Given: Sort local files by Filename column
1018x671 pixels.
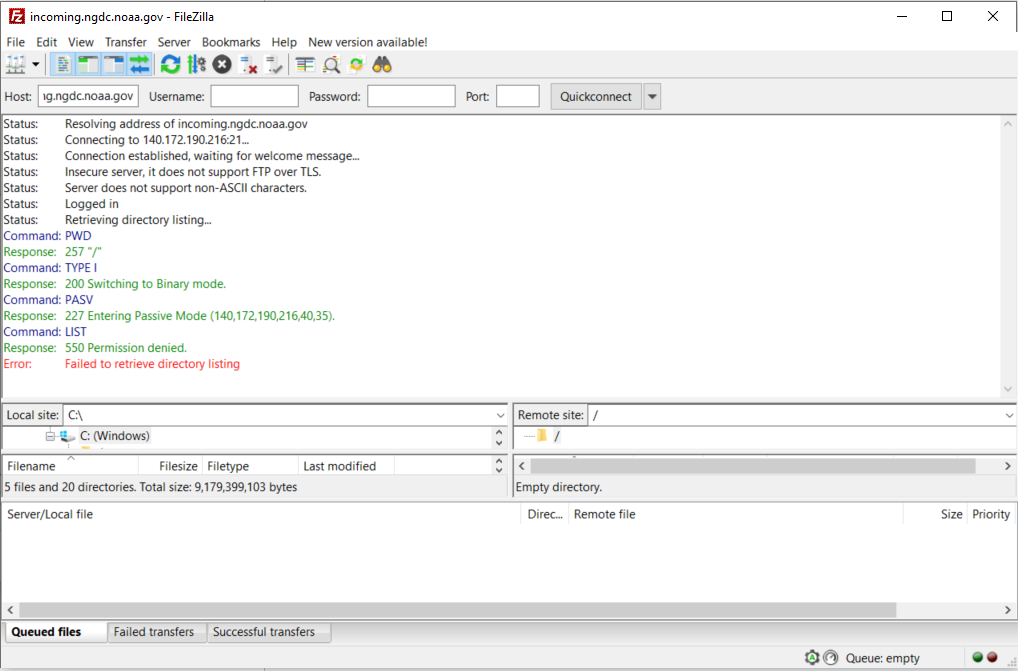Looking at the screenshot, I should (x=70, y=466).
